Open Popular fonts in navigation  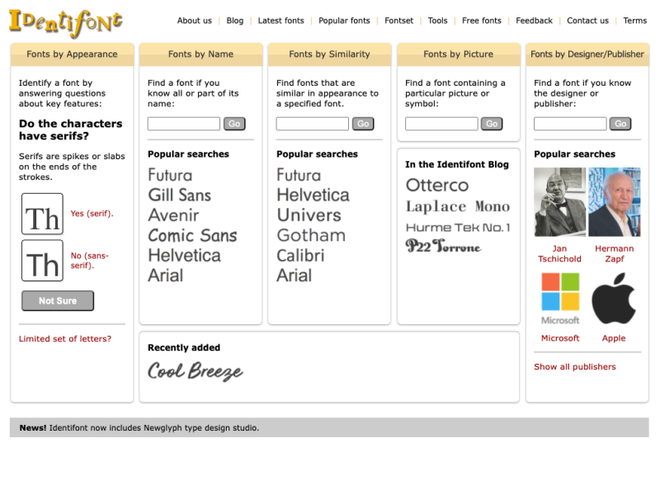click(x=344, y=21)
